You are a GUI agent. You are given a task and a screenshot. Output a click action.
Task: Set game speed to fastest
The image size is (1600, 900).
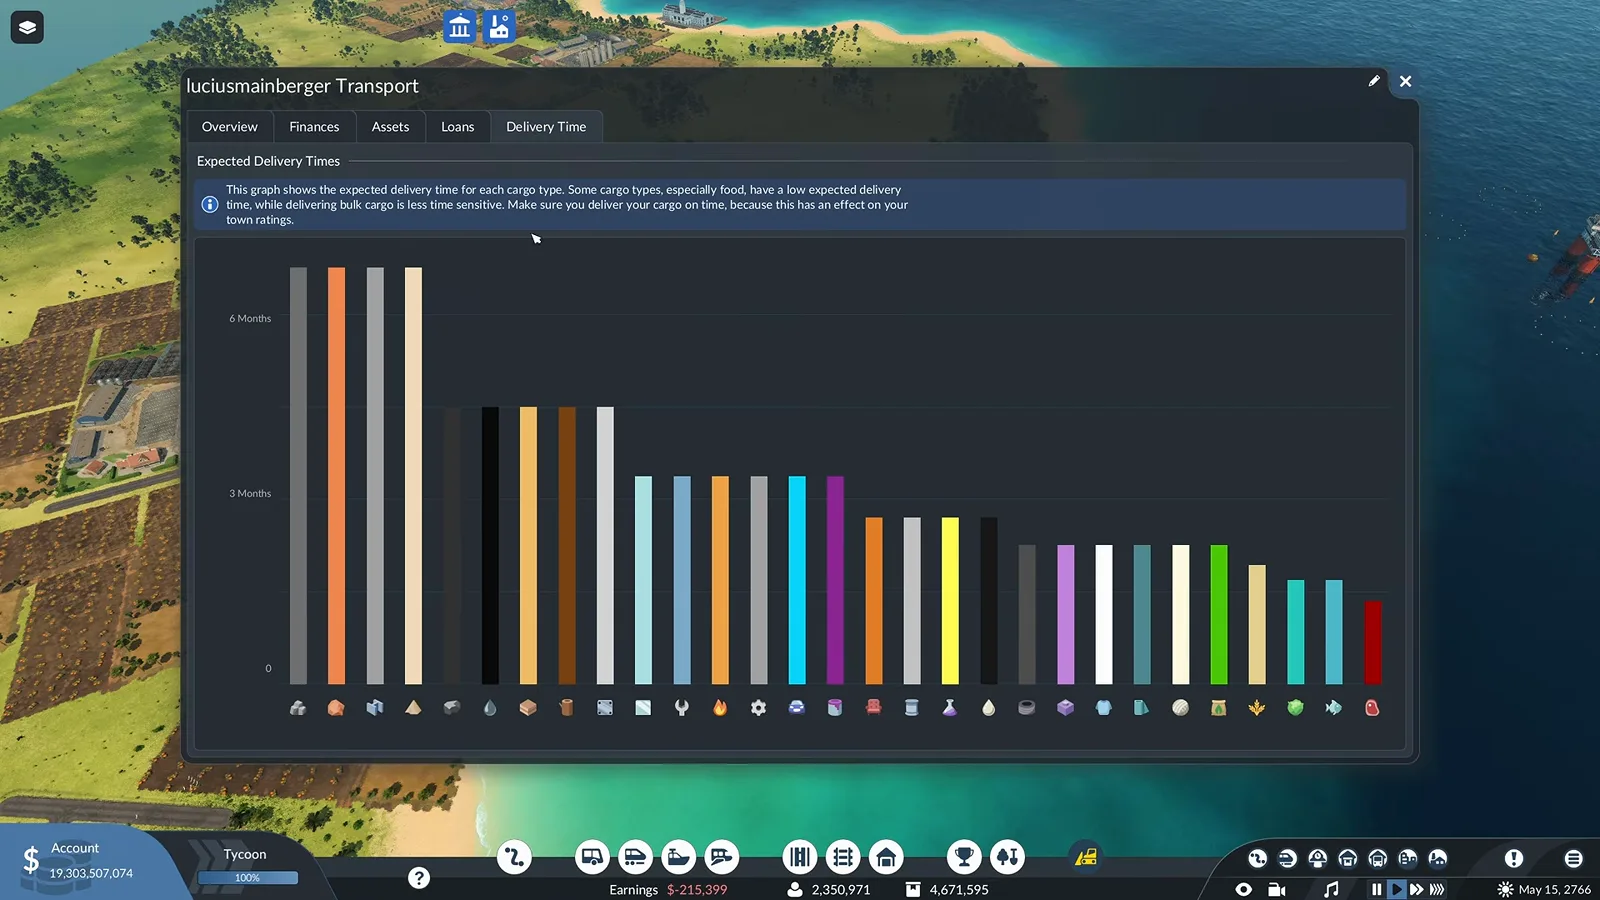(1437, 889)
